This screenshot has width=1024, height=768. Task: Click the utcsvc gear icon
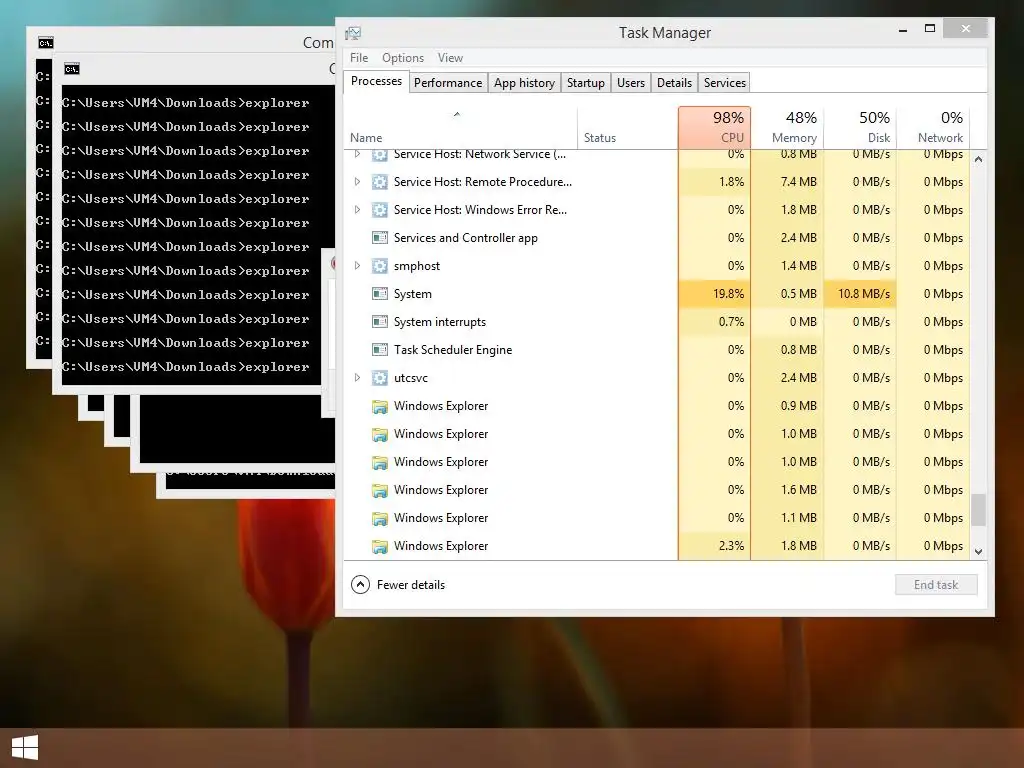tap(379, 377)
